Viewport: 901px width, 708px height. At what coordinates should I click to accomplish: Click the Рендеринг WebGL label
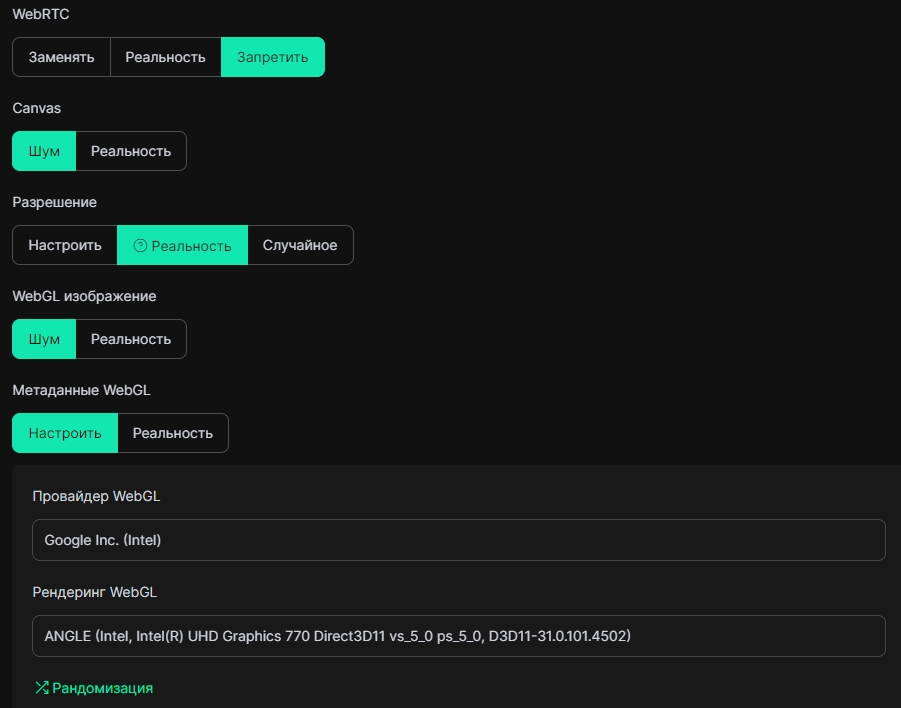tap(95, 592)
